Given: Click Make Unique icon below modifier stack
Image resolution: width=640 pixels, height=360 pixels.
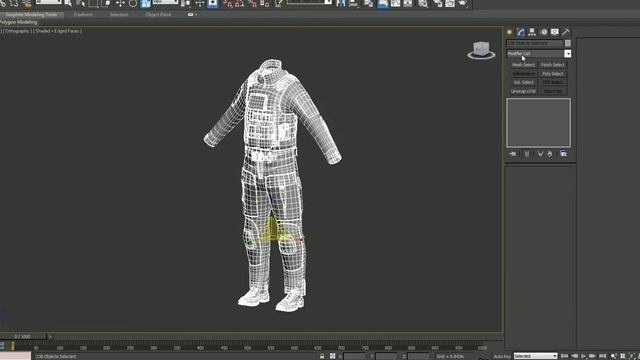Looking at the screenshot, I should point(540,154).
